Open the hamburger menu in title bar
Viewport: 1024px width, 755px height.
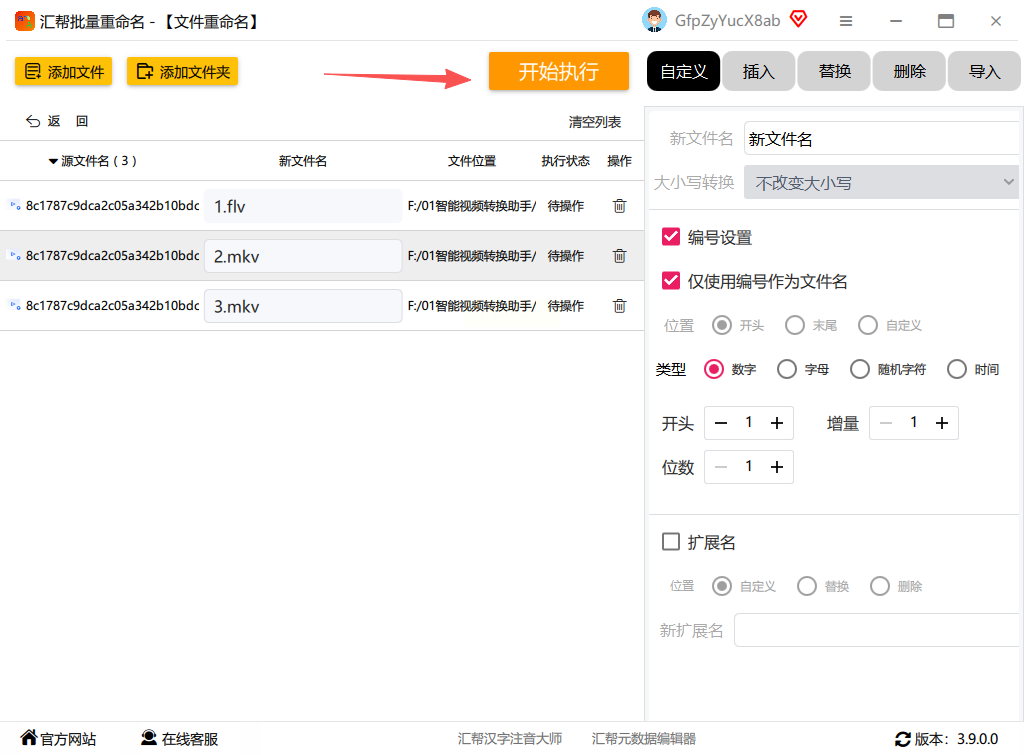tap(846, 21)
